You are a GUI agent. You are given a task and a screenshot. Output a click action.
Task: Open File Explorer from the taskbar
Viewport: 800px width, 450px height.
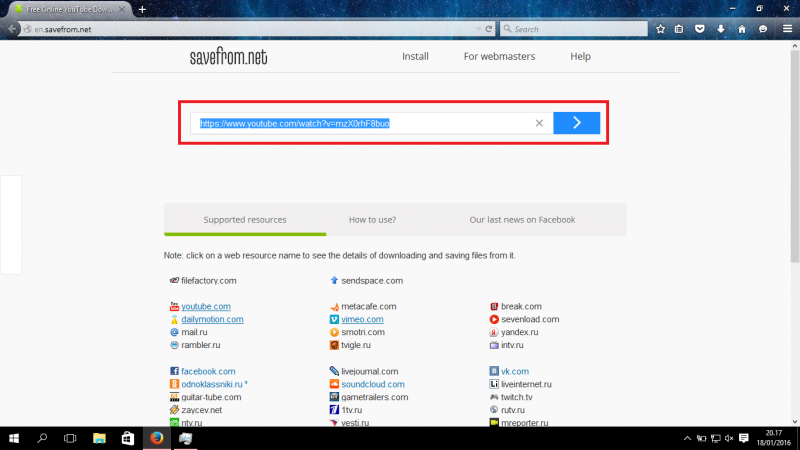click(x=99, y=438)
